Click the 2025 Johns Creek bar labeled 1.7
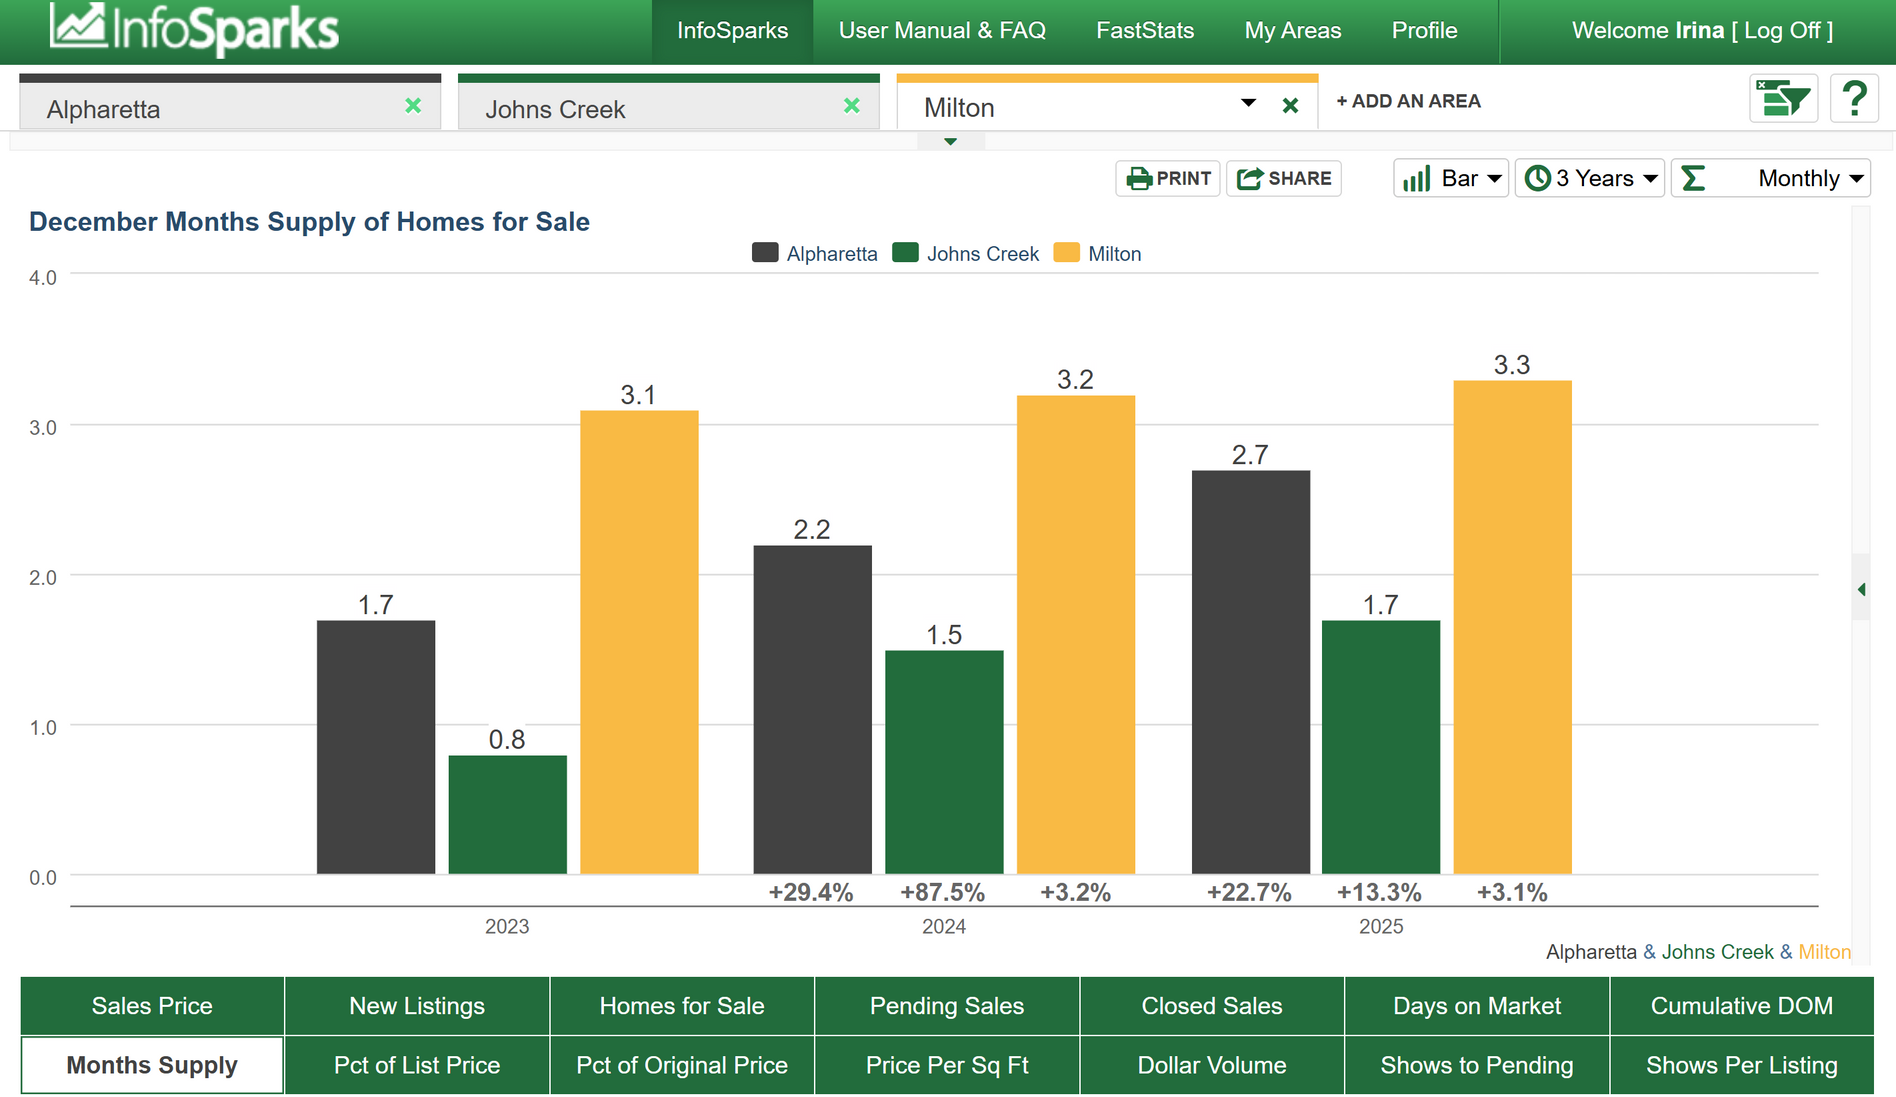Image resolution: width=1896 pixels, height=1097 pixels. click(1381, 747)
